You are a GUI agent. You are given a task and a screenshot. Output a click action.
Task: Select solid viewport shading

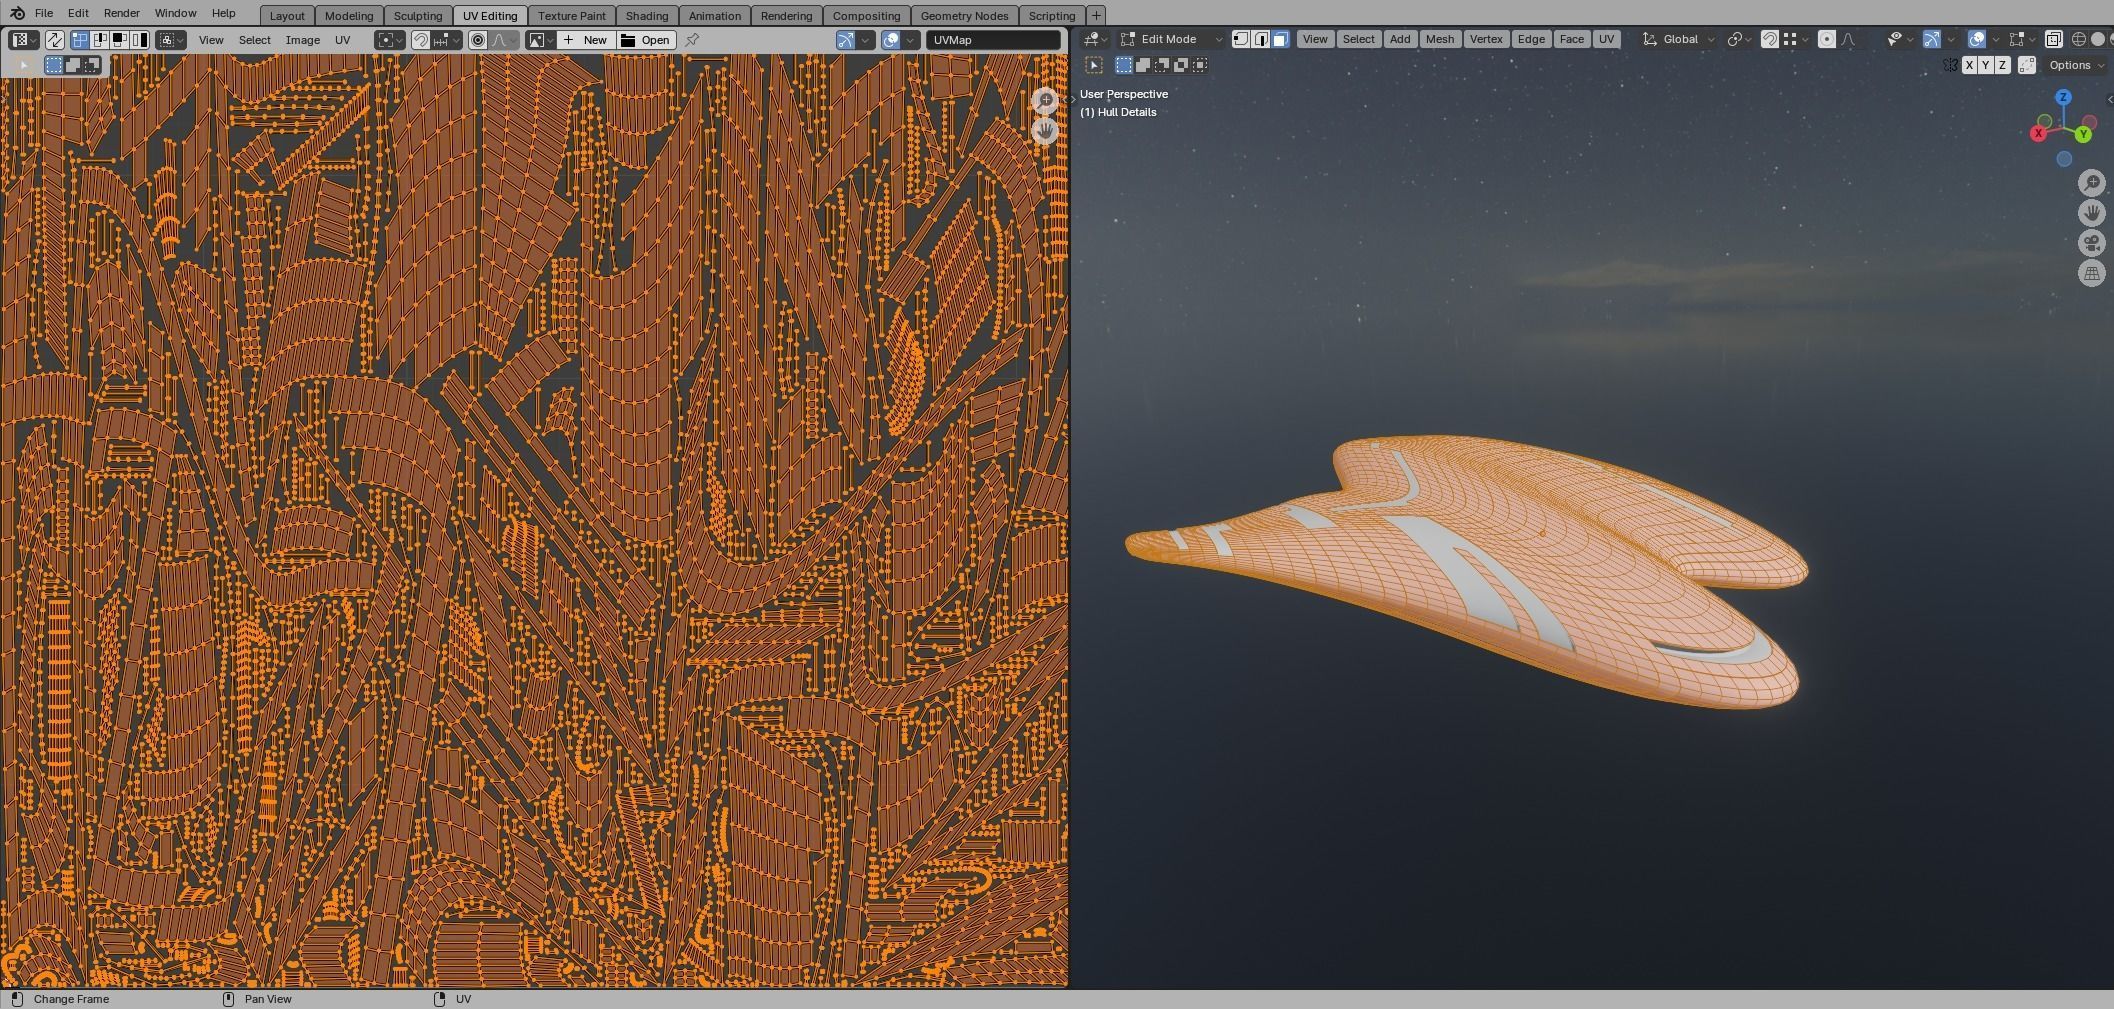click(x=2097, y=39)
